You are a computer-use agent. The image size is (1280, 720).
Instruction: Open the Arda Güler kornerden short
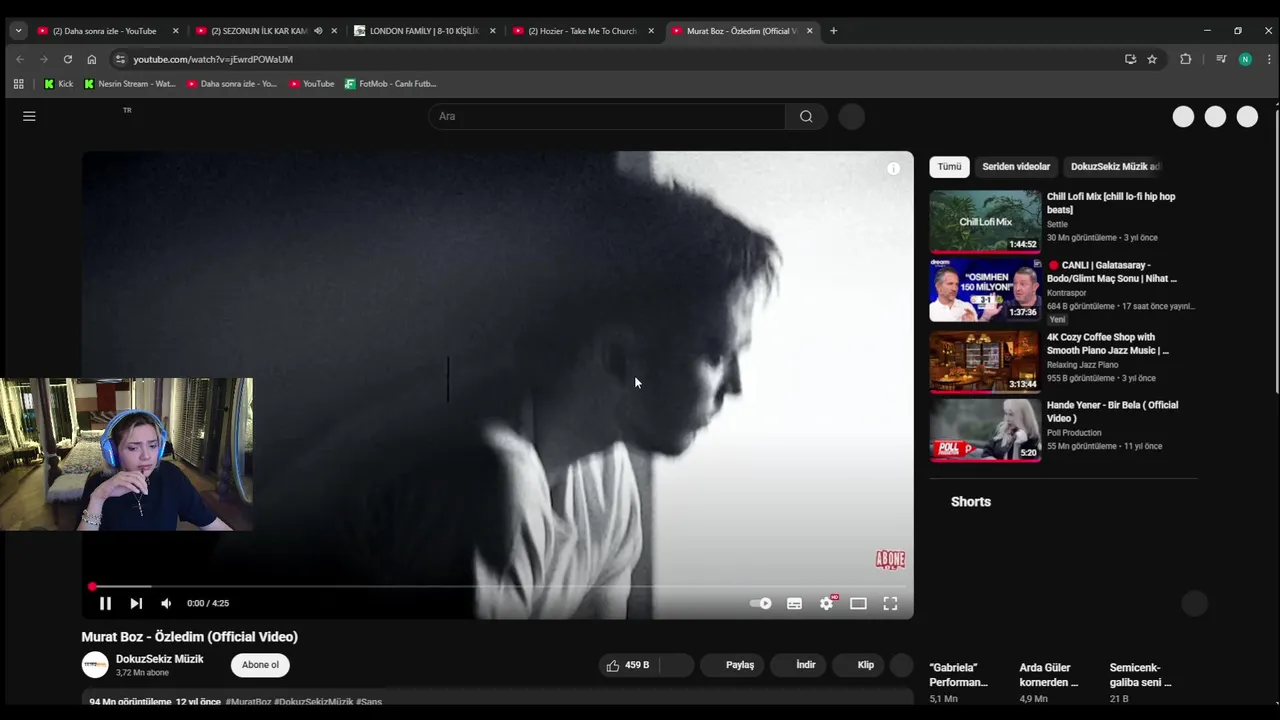1048,675
